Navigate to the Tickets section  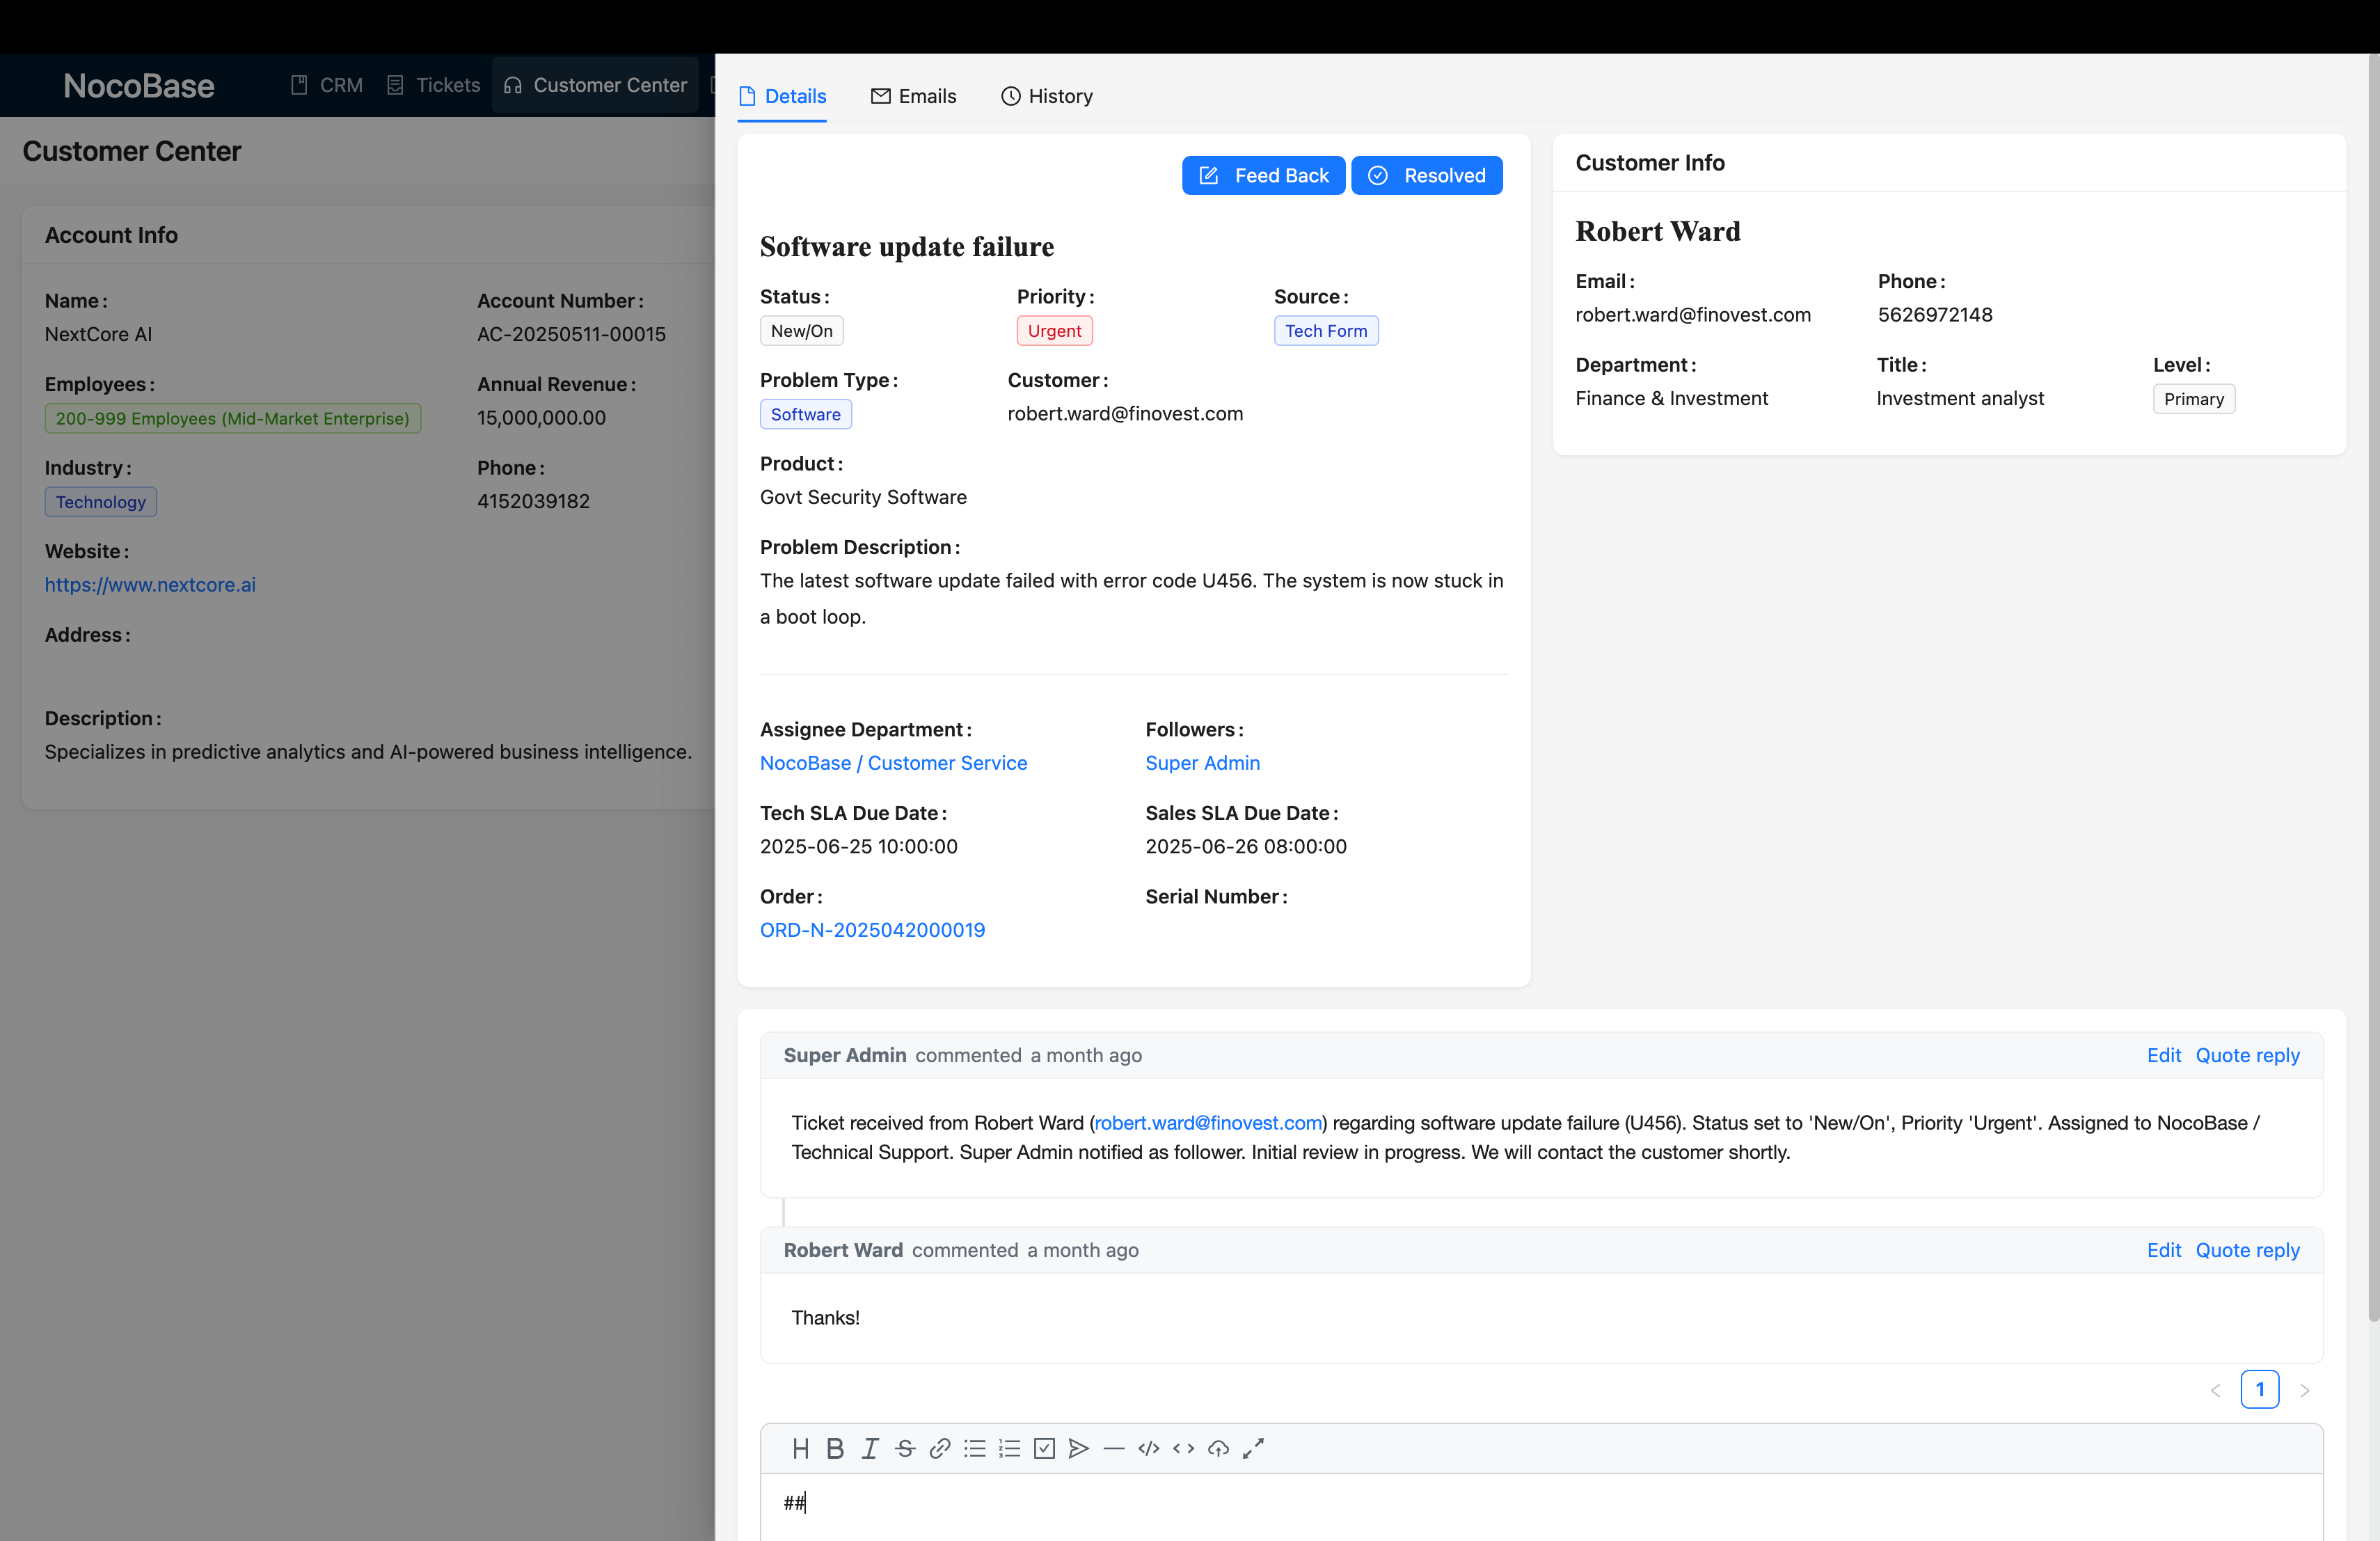(x=433, y=85)
